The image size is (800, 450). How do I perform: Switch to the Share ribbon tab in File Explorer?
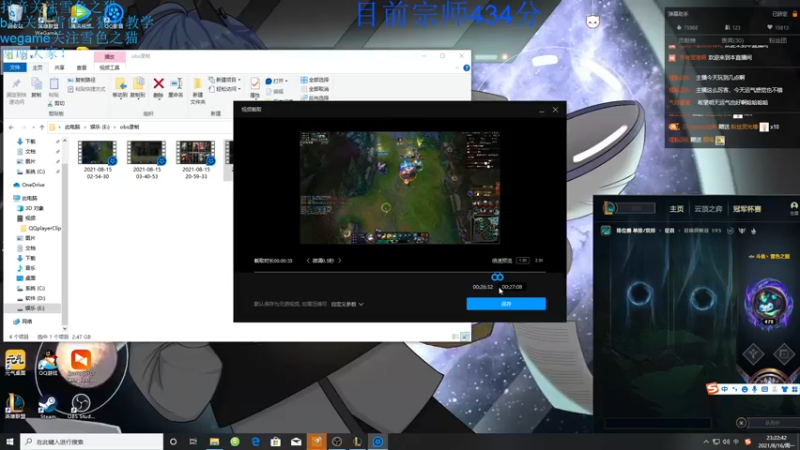[60, 67]
